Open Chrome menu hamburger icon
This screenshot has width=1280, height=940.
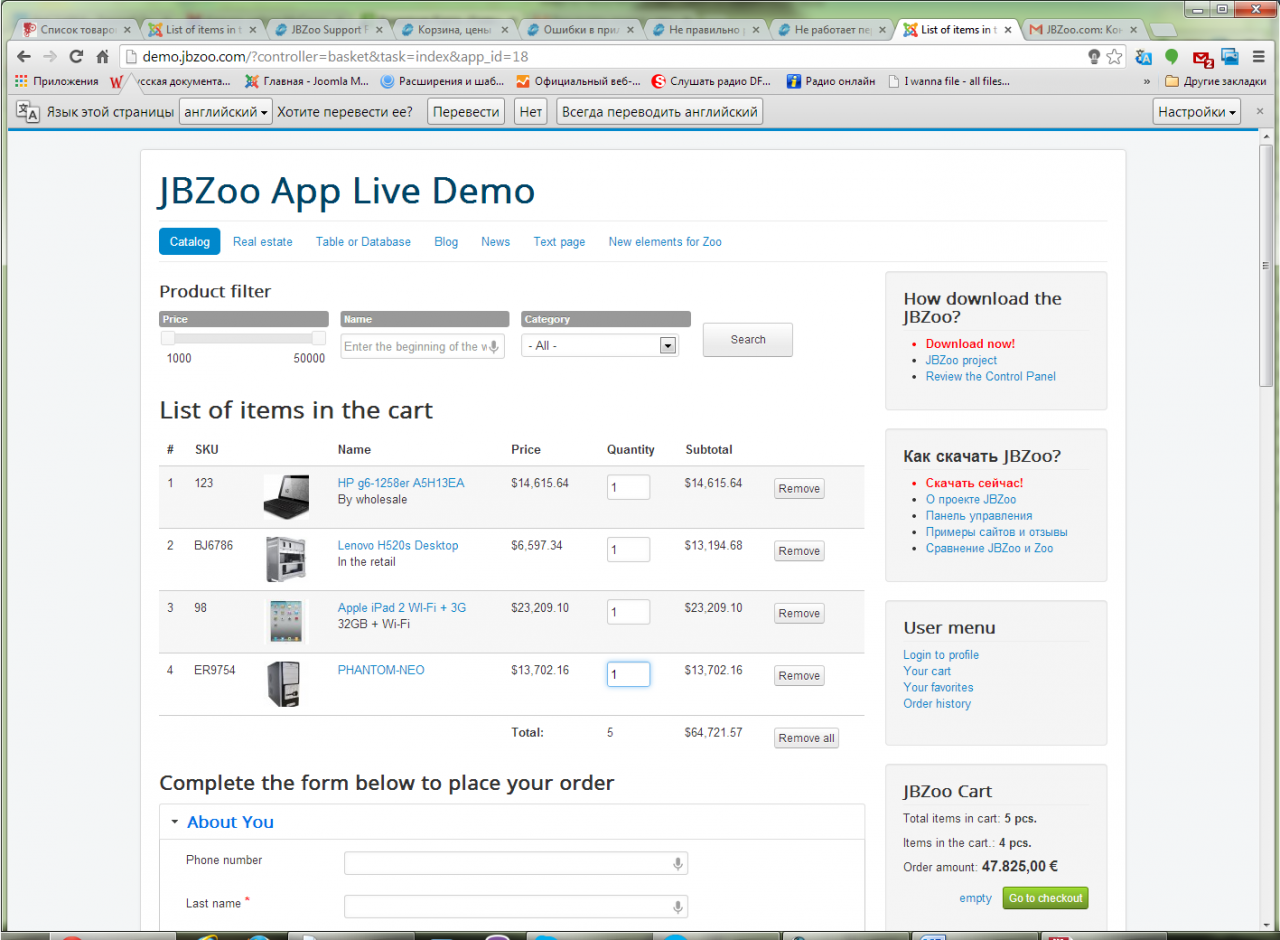click(x=1258, y=57)
